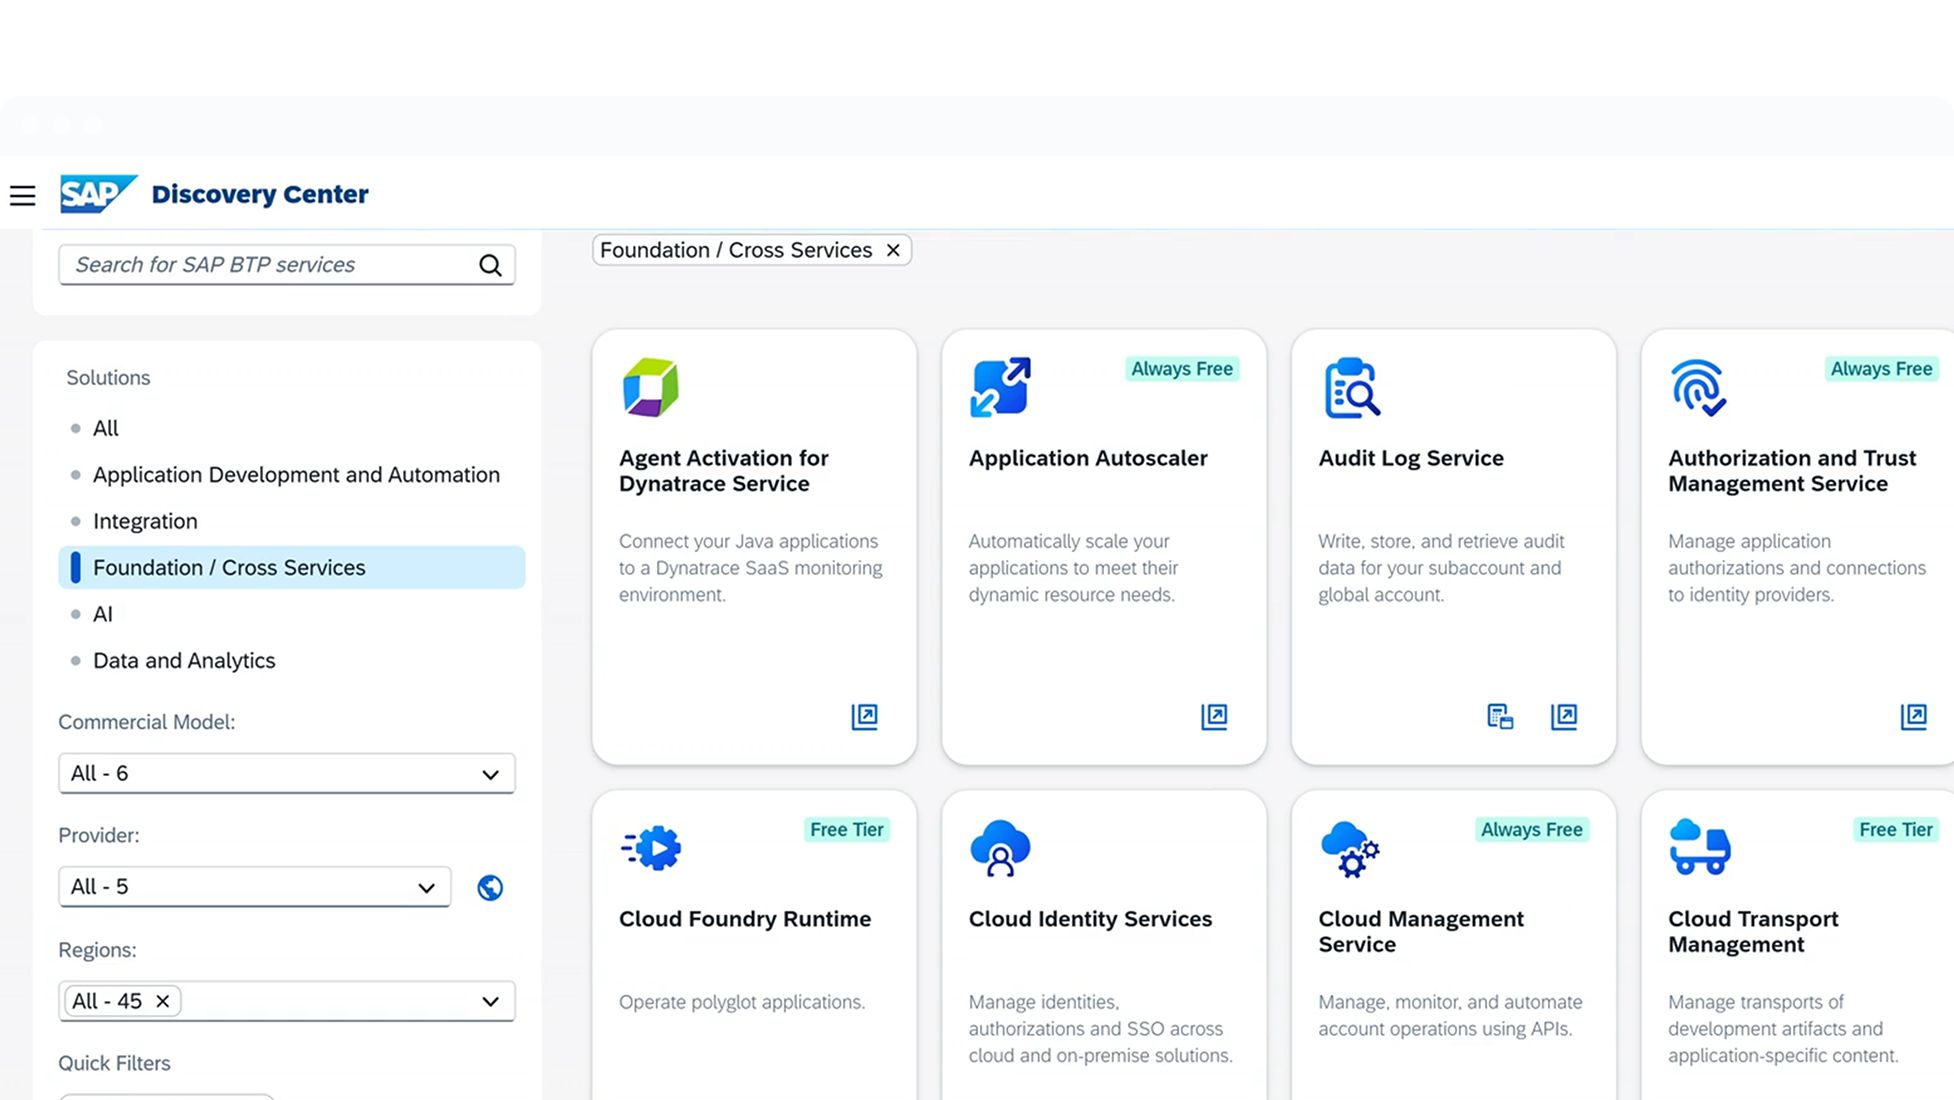Click Always Free badge on Cloud Management Service
This screenshot has height=1100, width=1954.
pyautogui.click(x=1532, y=830)
